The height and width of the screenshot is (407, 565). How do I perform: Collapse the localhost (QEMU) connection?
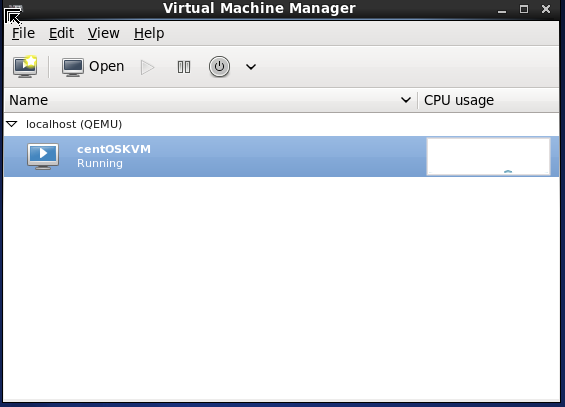12,124
